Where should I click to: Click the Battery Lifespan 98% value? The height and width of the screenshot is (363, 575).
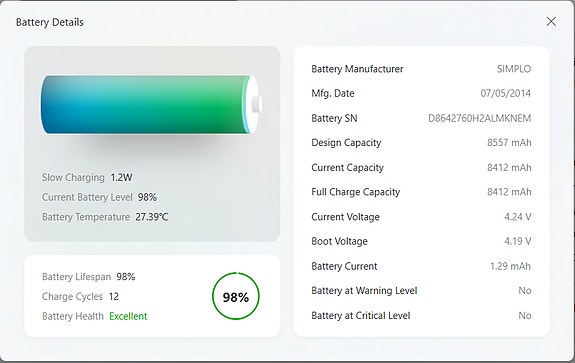pos(126,276)
